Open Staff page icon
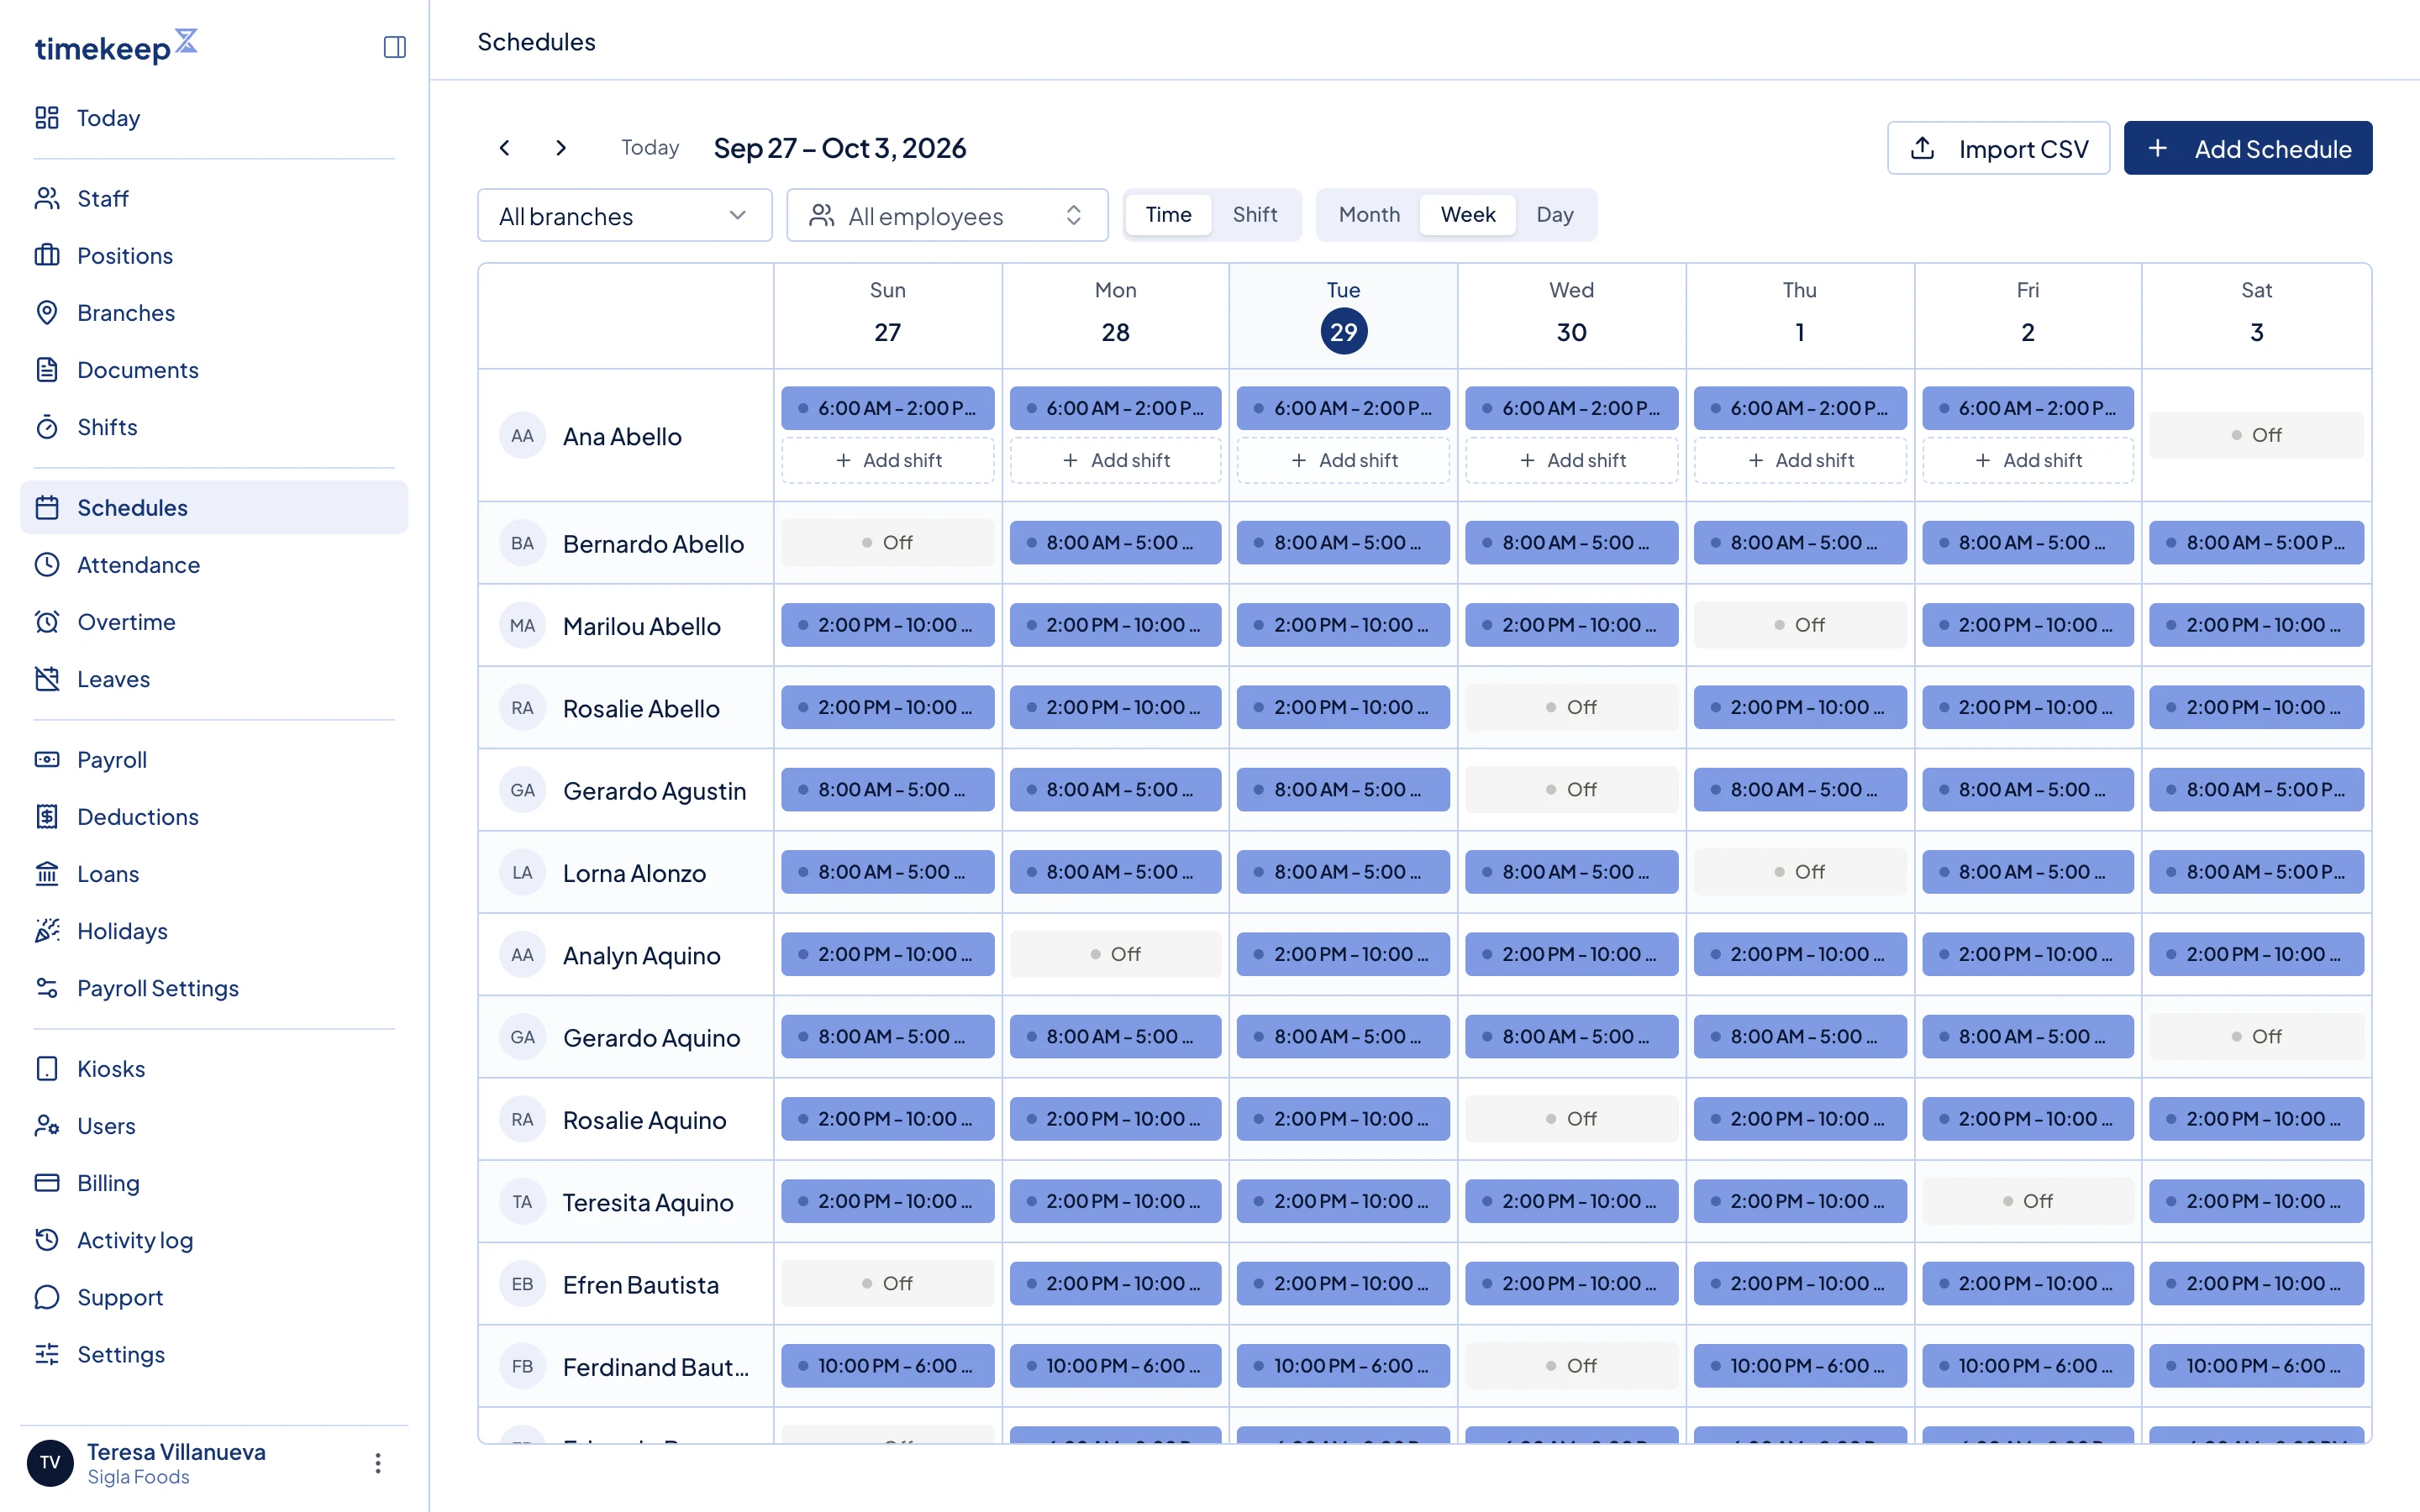Viewport: 2420px width, 1512px height. 47,199
